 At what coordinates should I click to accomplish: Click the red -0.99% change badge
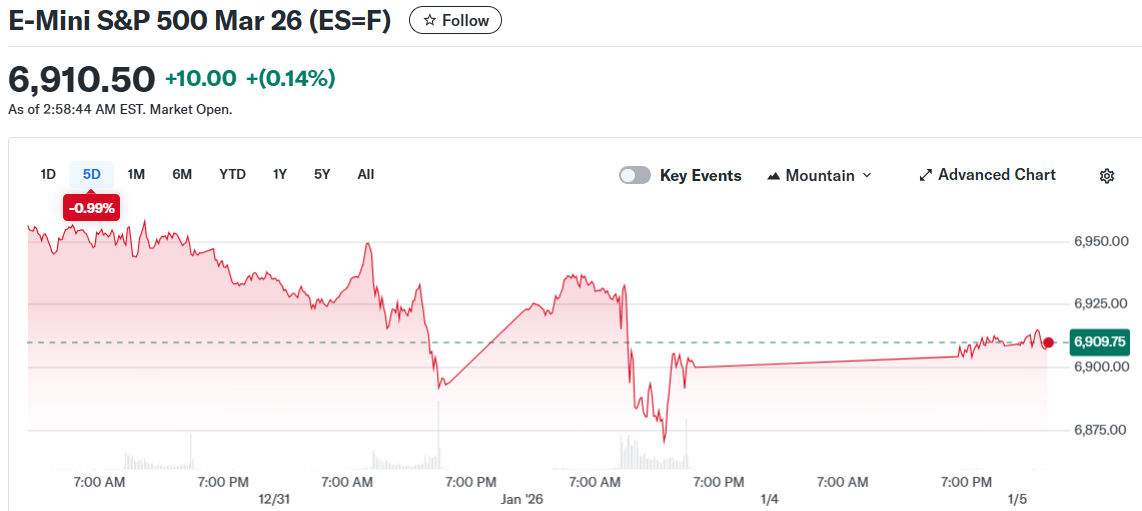click(91, 208)
